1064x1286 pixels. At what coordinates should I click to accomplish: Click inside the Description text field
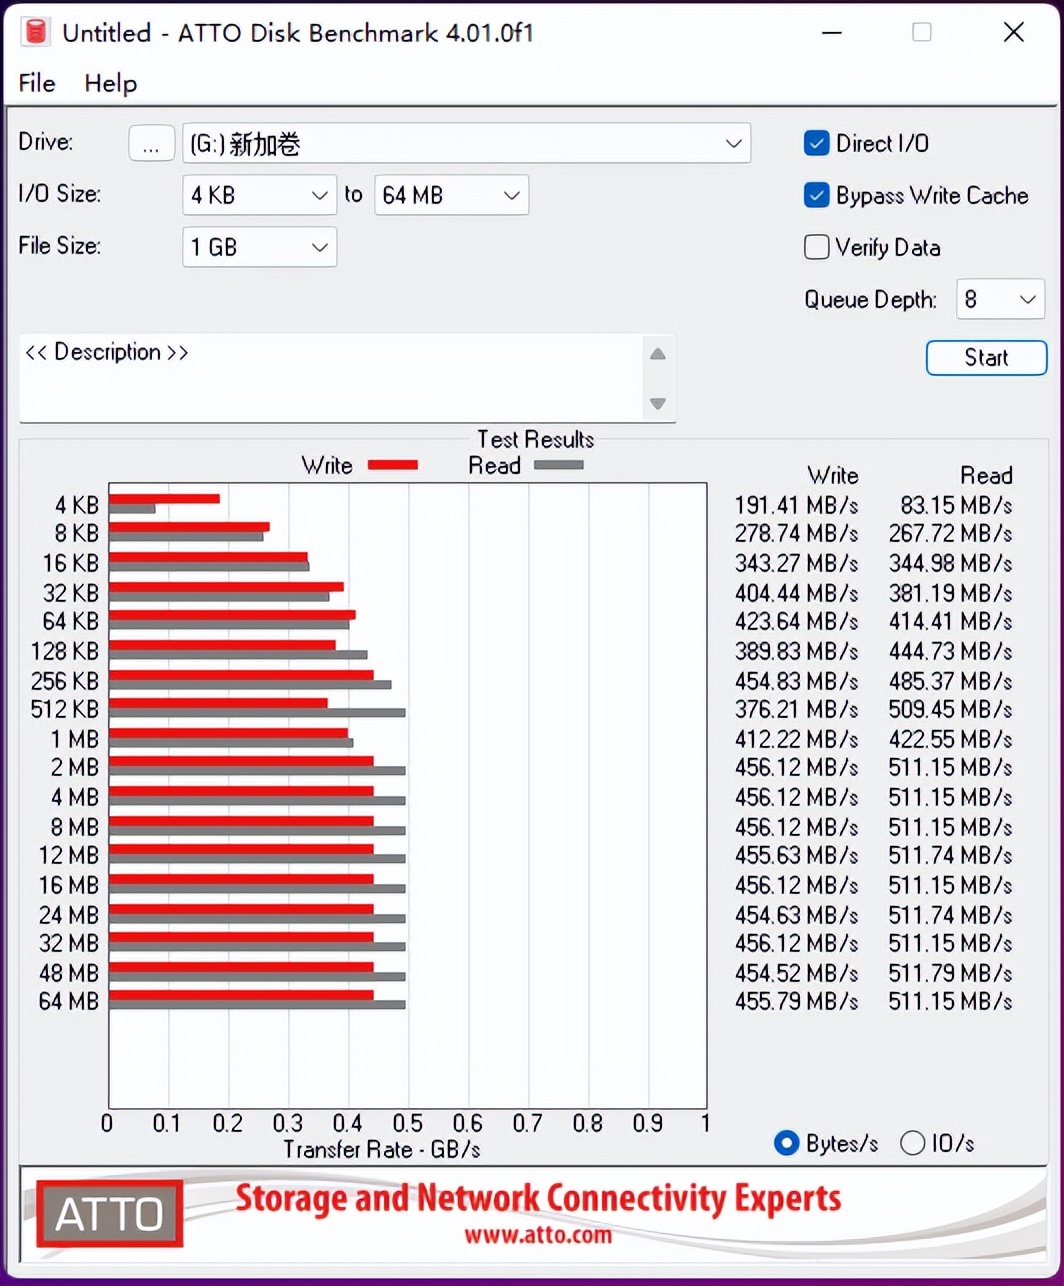click(x=330, y=378)
